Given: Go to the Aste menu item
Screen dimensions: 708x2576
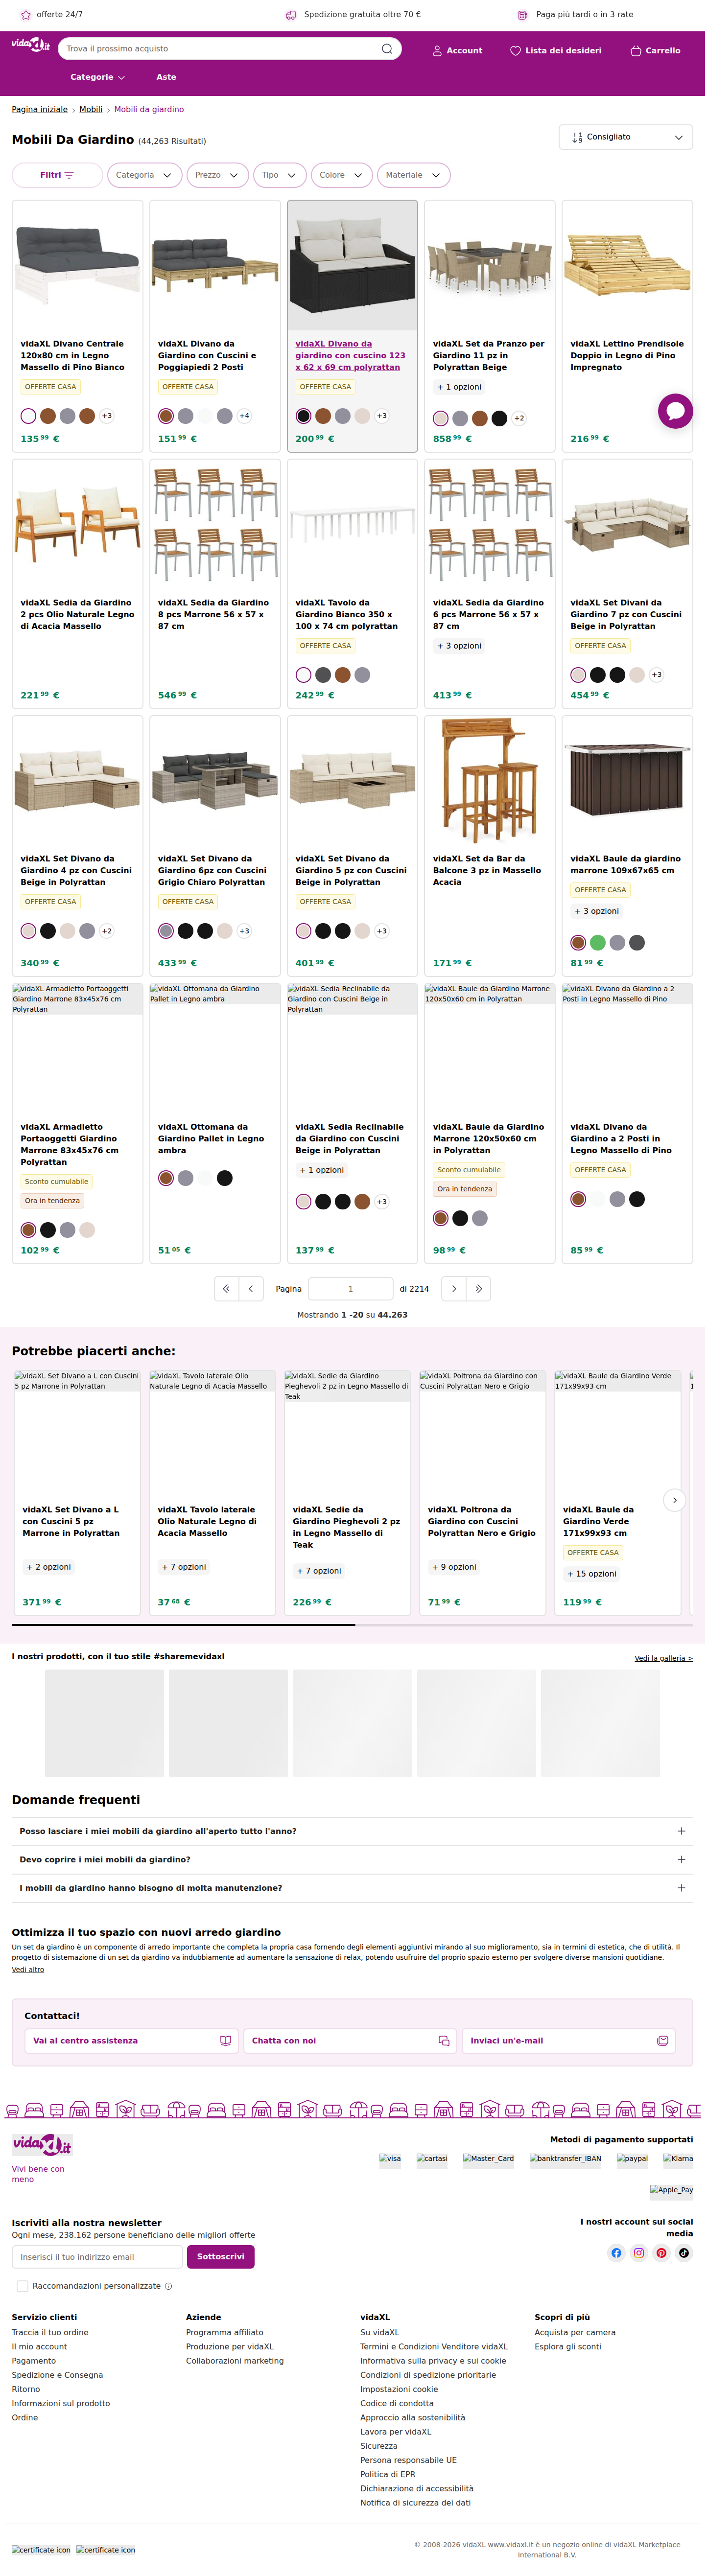Looking at the screenshot, I should [166, 77].
